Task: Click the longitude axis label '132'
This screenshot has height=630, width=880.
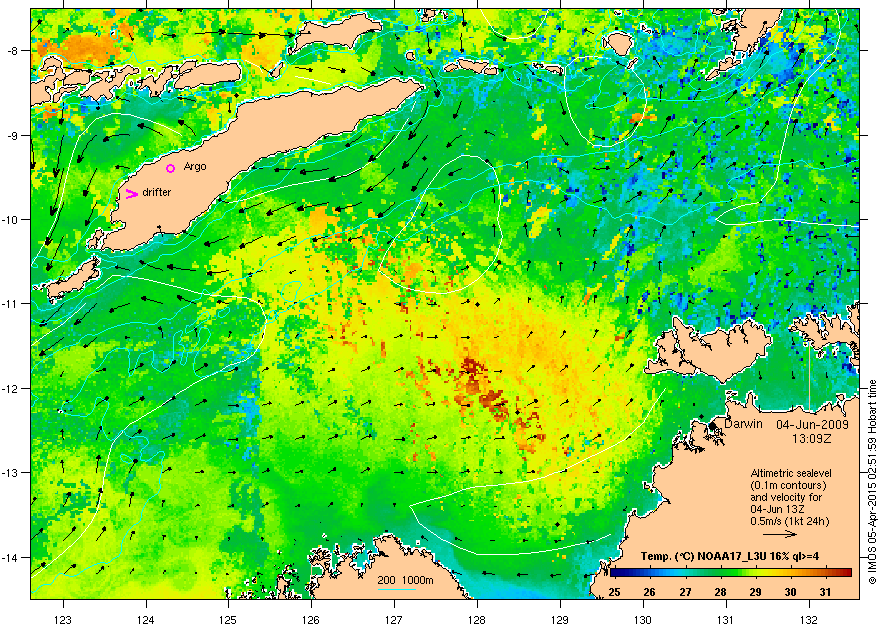Action: [x=809, y=620]
